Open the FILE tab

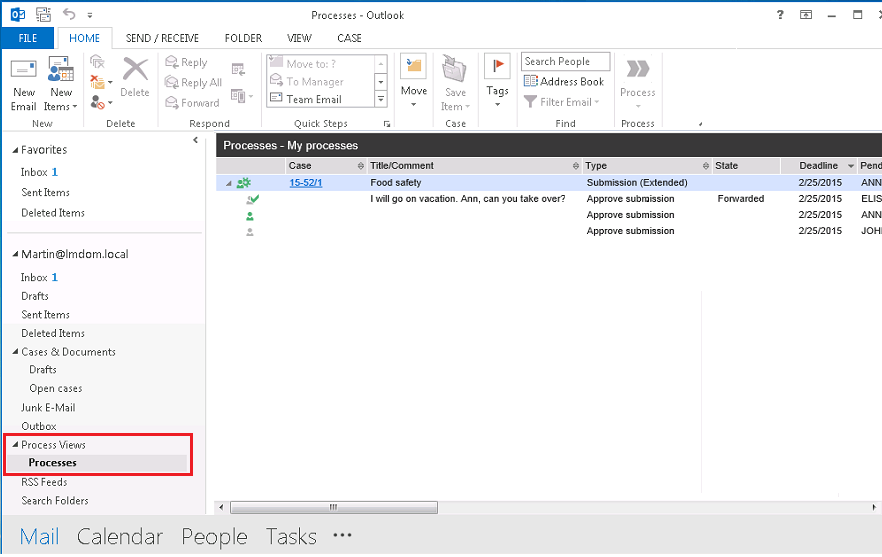(28, 38)
